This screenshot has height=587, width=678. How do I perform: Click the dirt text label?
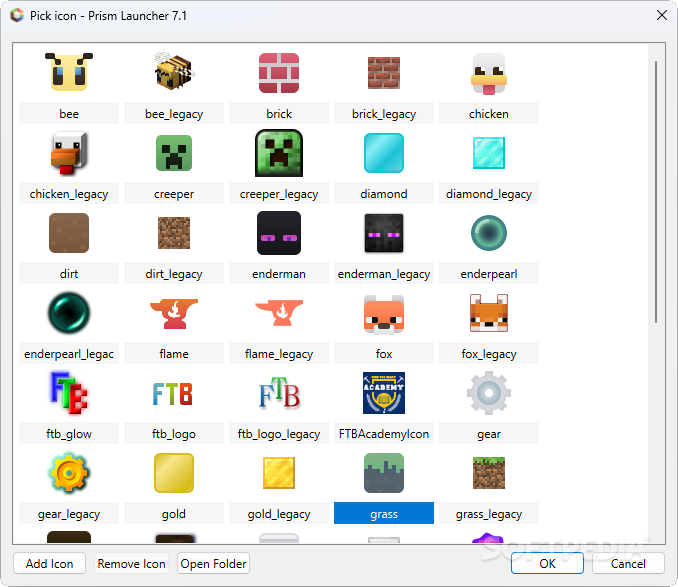click(x=69, y=274)
